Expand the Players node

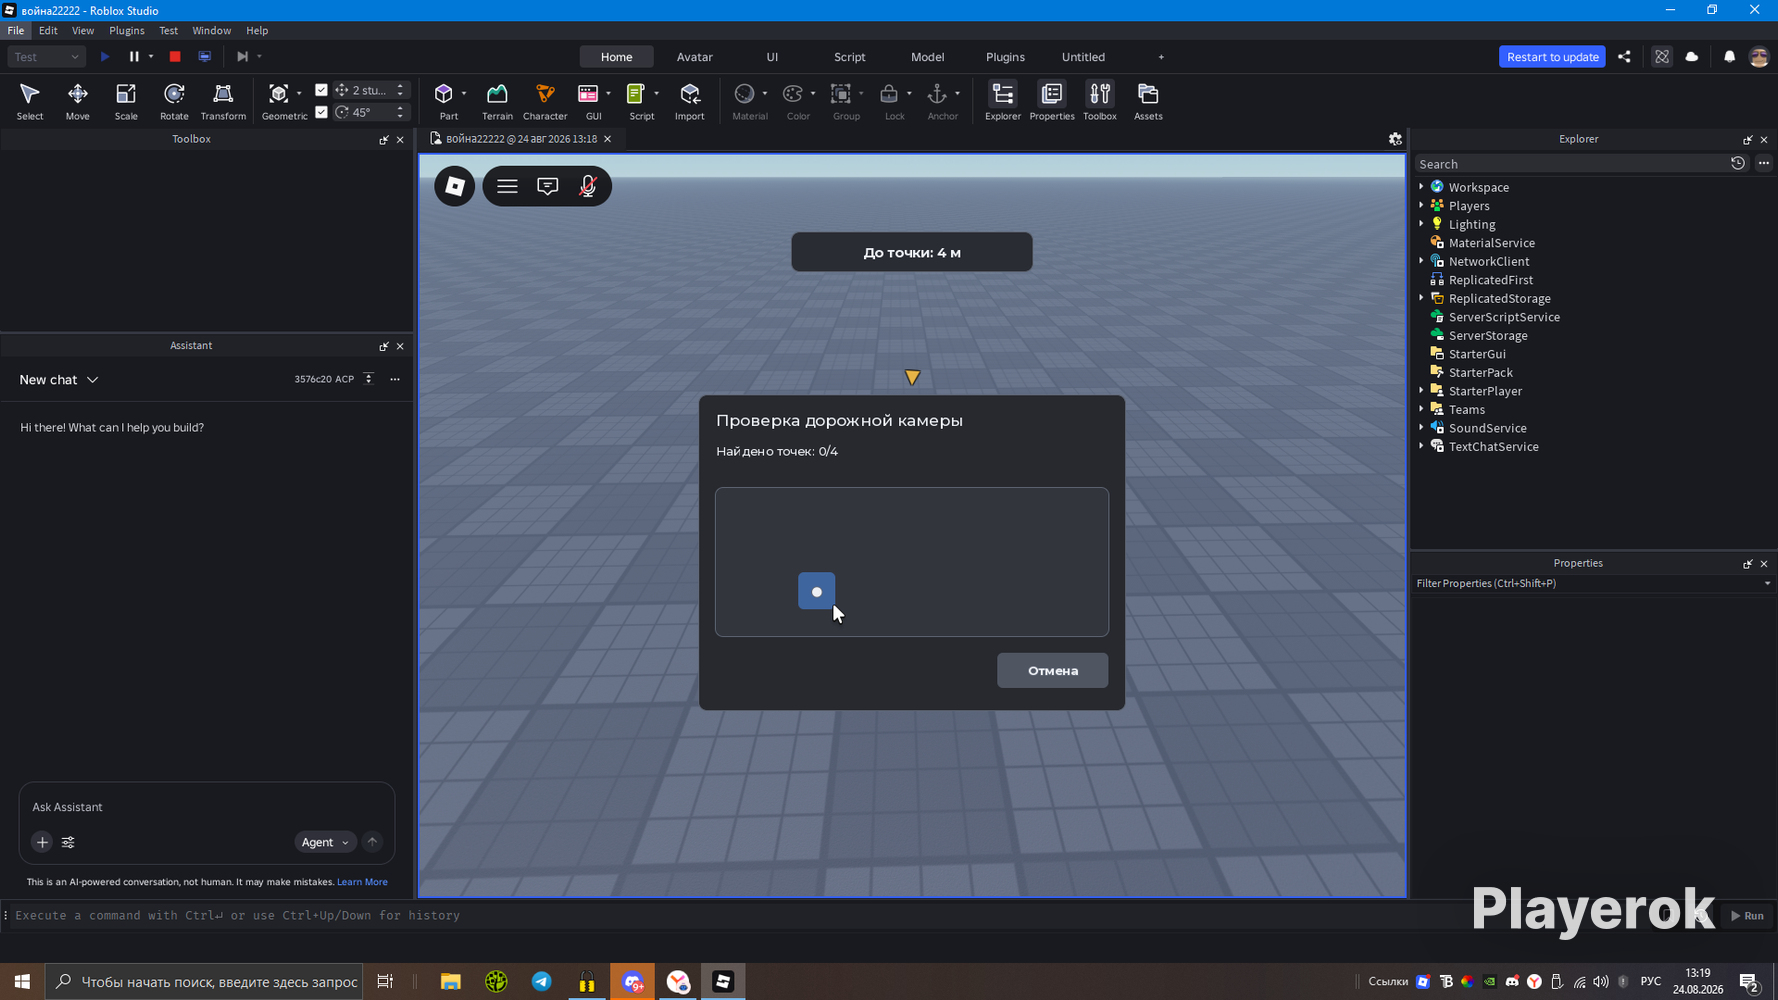click(x=1421, y=205)
